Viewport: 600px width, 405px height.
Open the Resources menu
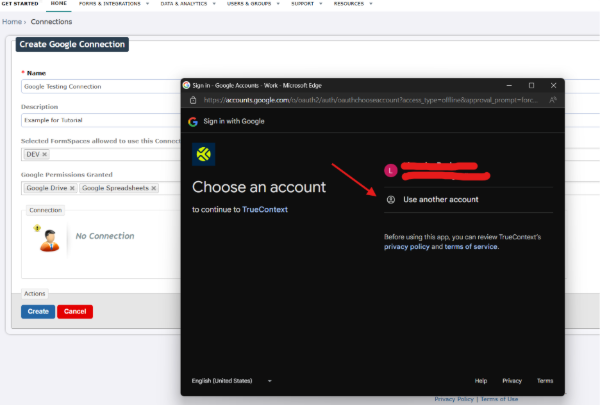353,3
